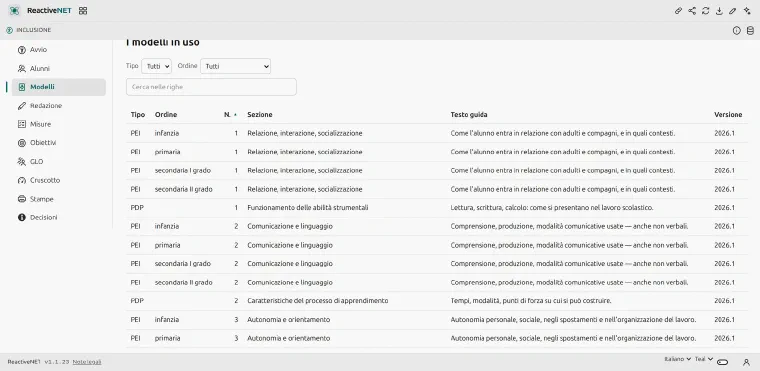Image resolution: width=760 pixels, height=371 pixels.
Task: Click the Redazione pencil icon in sidebar
Action: 21,106
